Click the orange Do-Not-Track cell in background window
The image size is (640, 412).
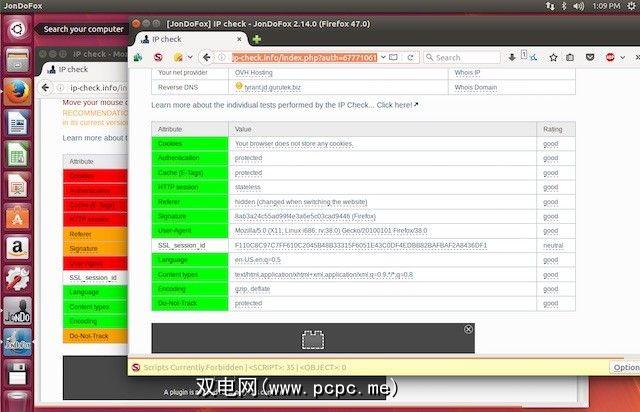tap(95, 336)
